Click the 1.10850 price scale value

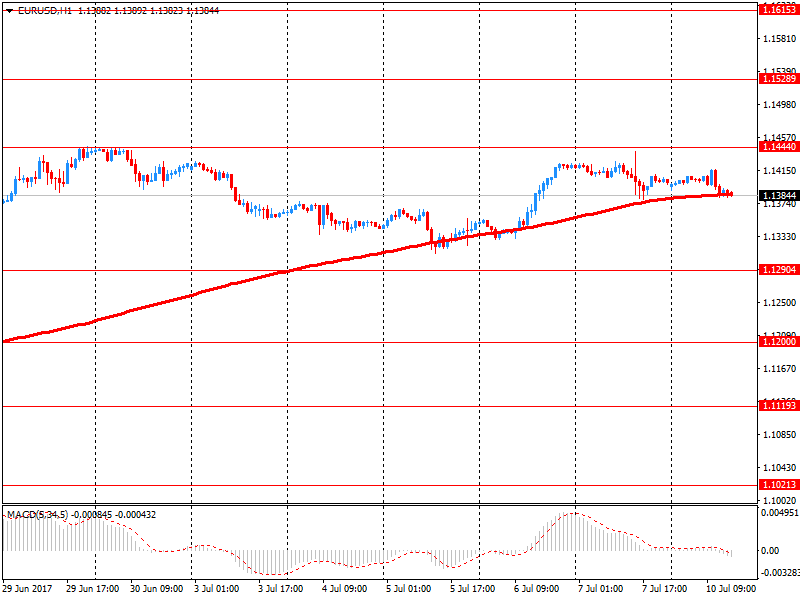[780, 435]
